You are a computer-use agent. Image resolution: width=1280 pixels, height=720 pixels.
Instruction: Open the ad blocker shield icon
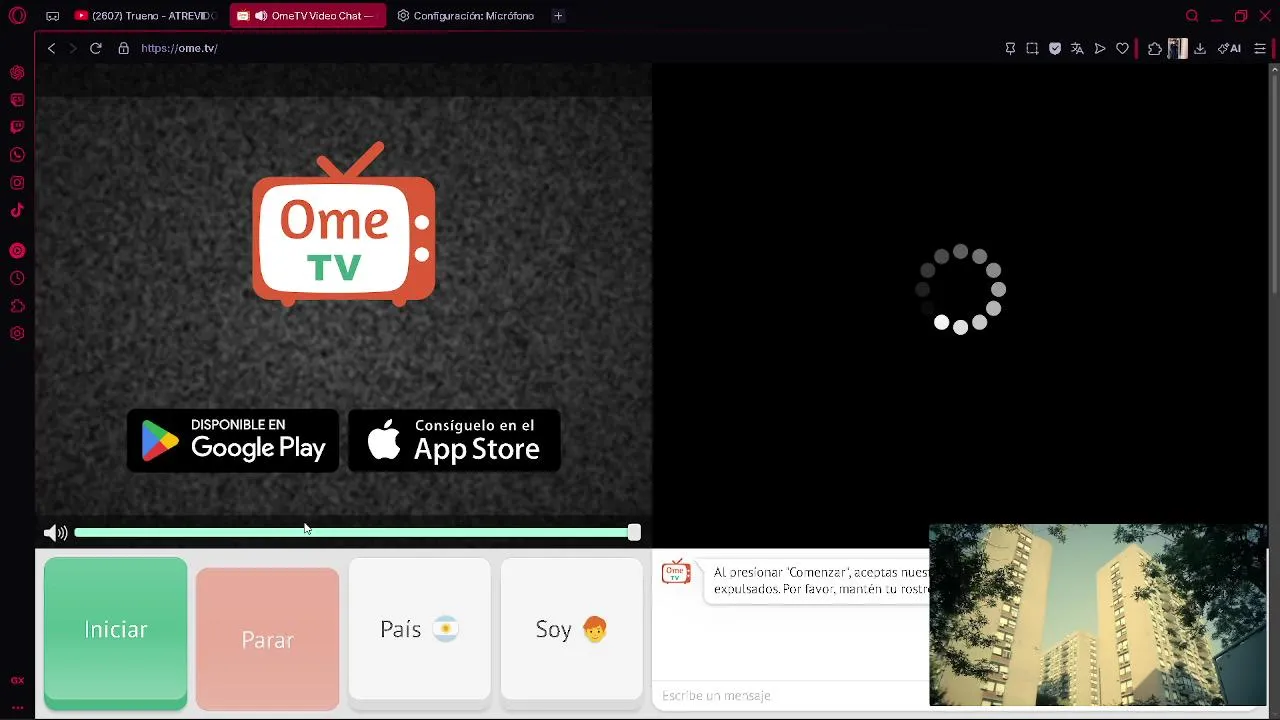point(1055,48)
